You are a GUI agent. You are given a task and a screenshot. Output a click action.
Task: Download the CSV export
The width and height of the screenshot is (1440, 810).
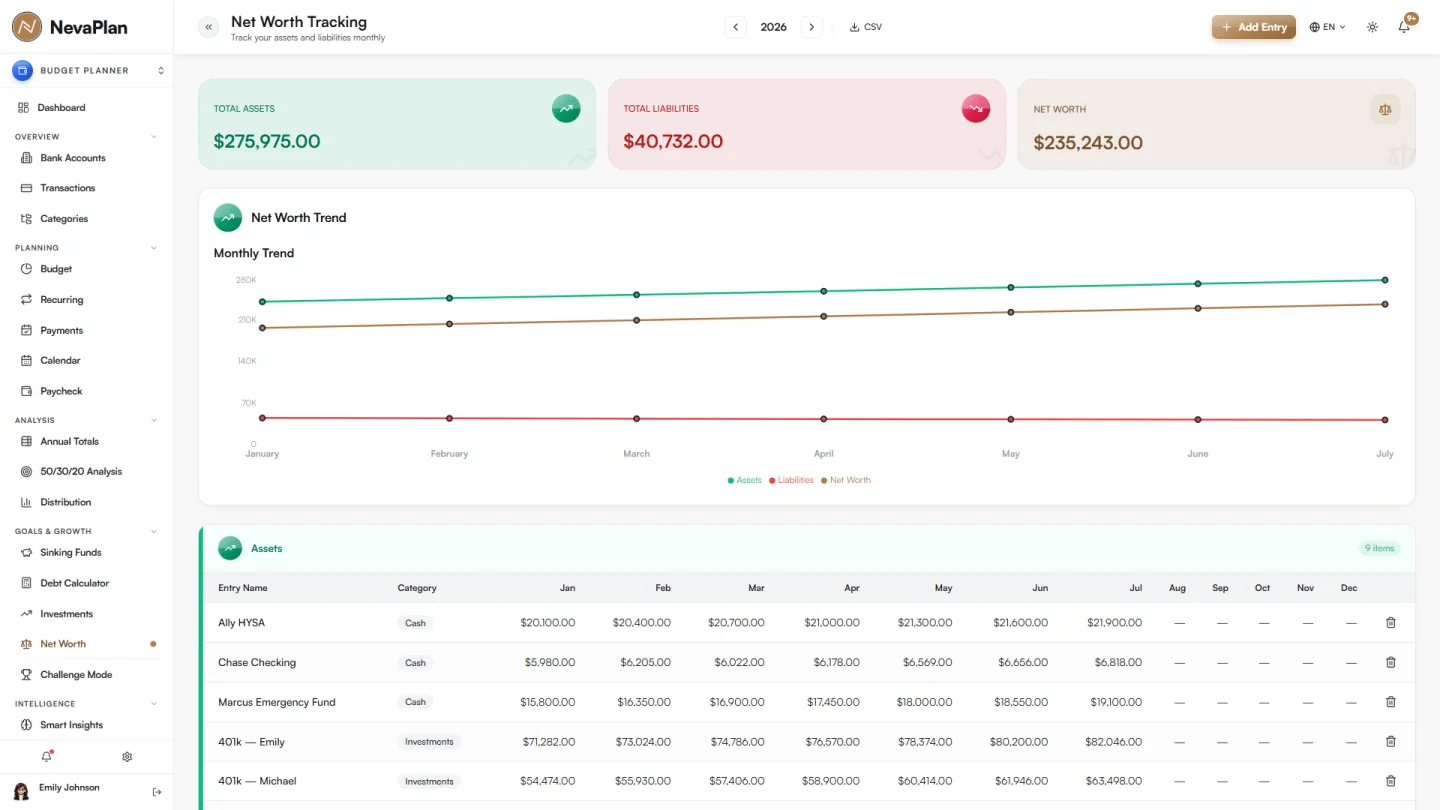[866, 27]
